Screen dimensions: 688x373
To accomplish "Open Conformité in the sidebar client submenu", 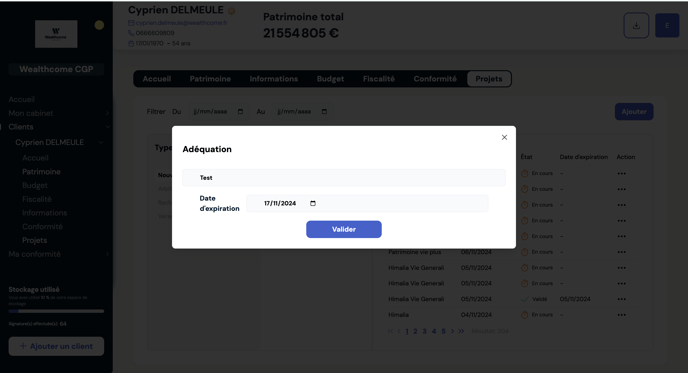I will click(x=42, y=226).
